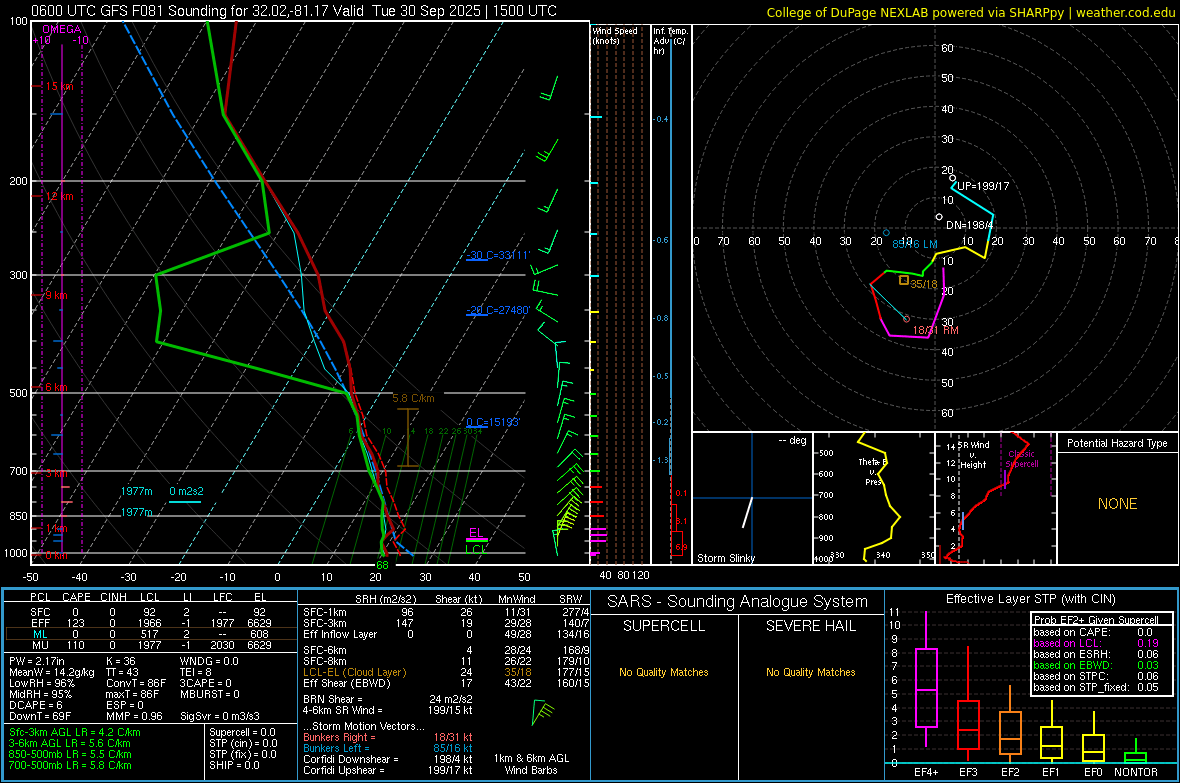Click the -20 C=27480' level label
This screenshot has width=1180, height=783.
coord(498,309)
